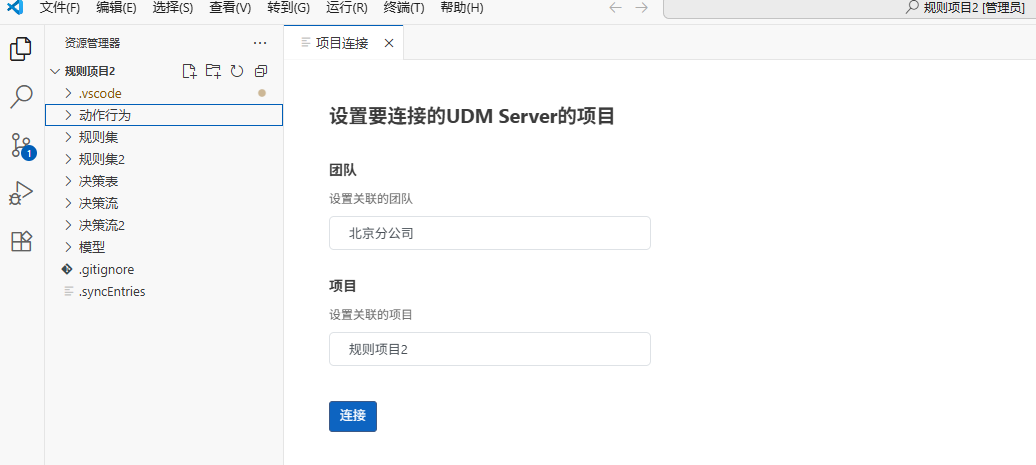Expand the 动作行为 folder
Image resolution: width=1036 pixels, height=465 pixels.
point(104,115)
